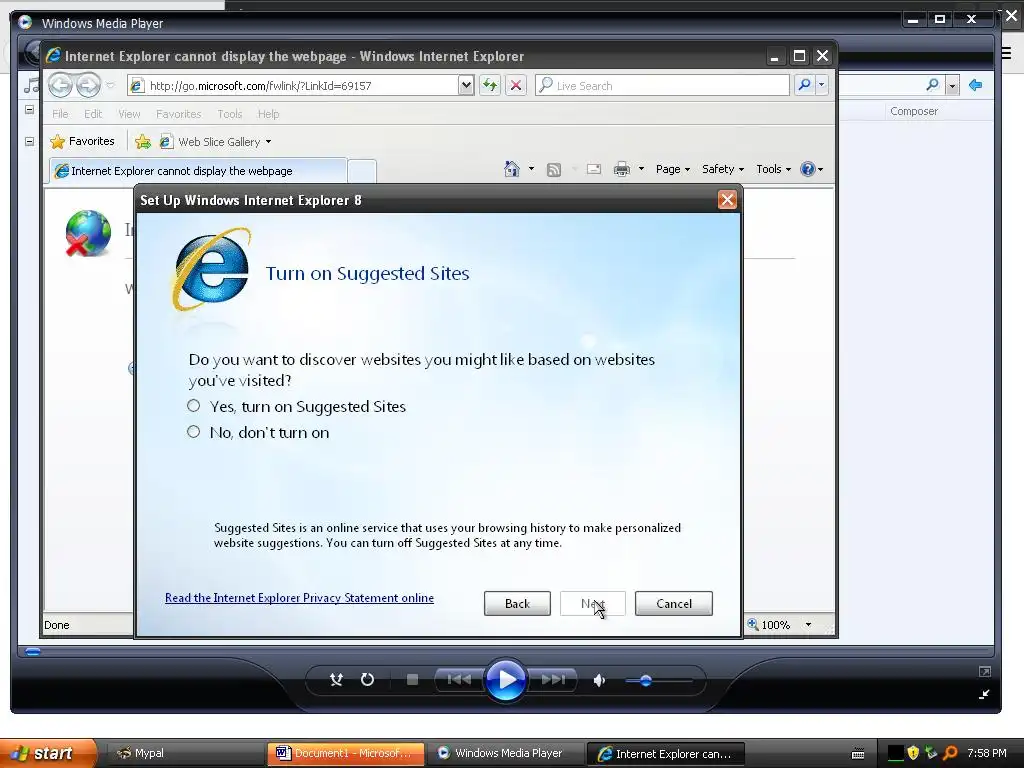Select the 'cannot display the webpage' tab
The height and width of the screenshot is (768, 1024).
click(197, 170)
